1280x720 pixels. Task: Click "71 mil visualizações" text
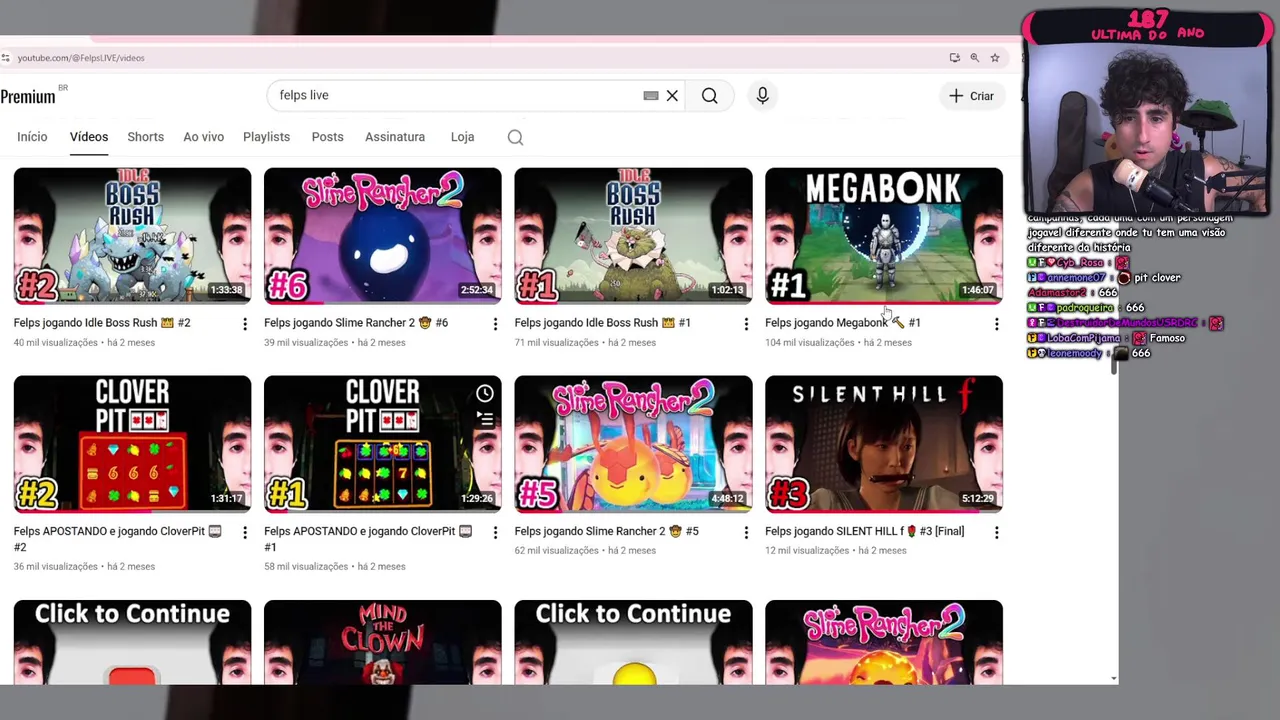pos(557,343)
